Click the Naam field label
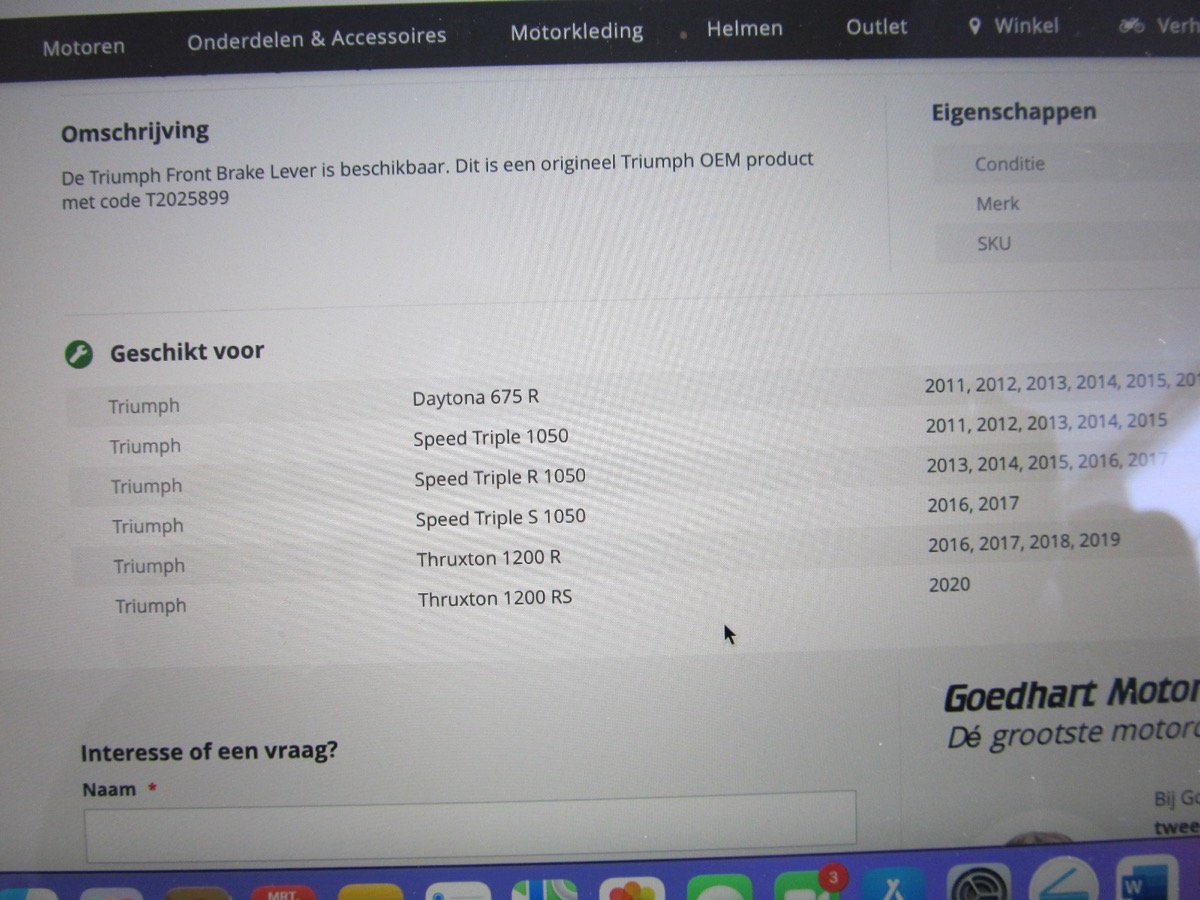1200x900 pixels. [x=109, y=790]
